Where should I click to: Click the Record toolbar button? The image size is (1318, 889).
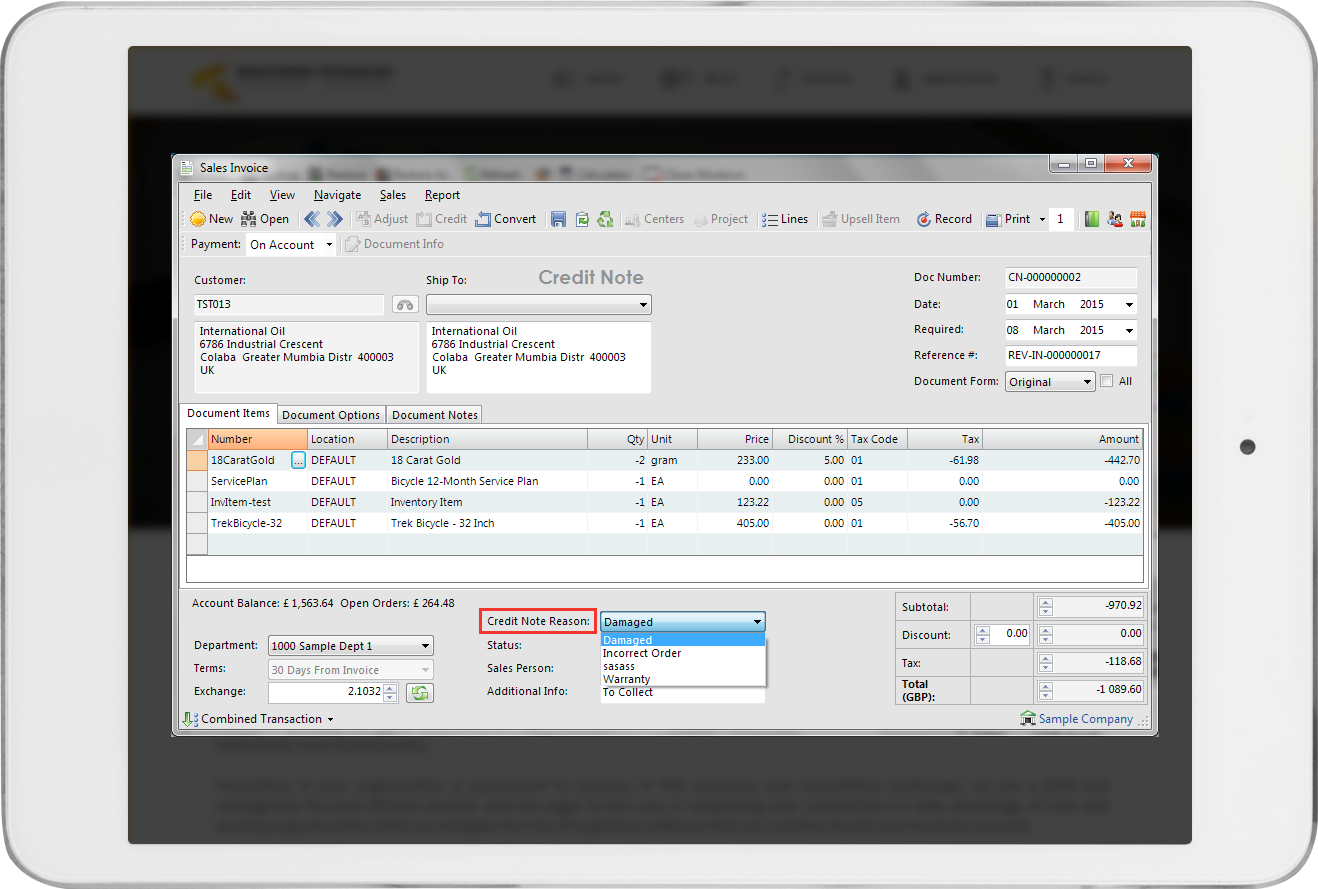pyautogui.click(x=944, y=219)
